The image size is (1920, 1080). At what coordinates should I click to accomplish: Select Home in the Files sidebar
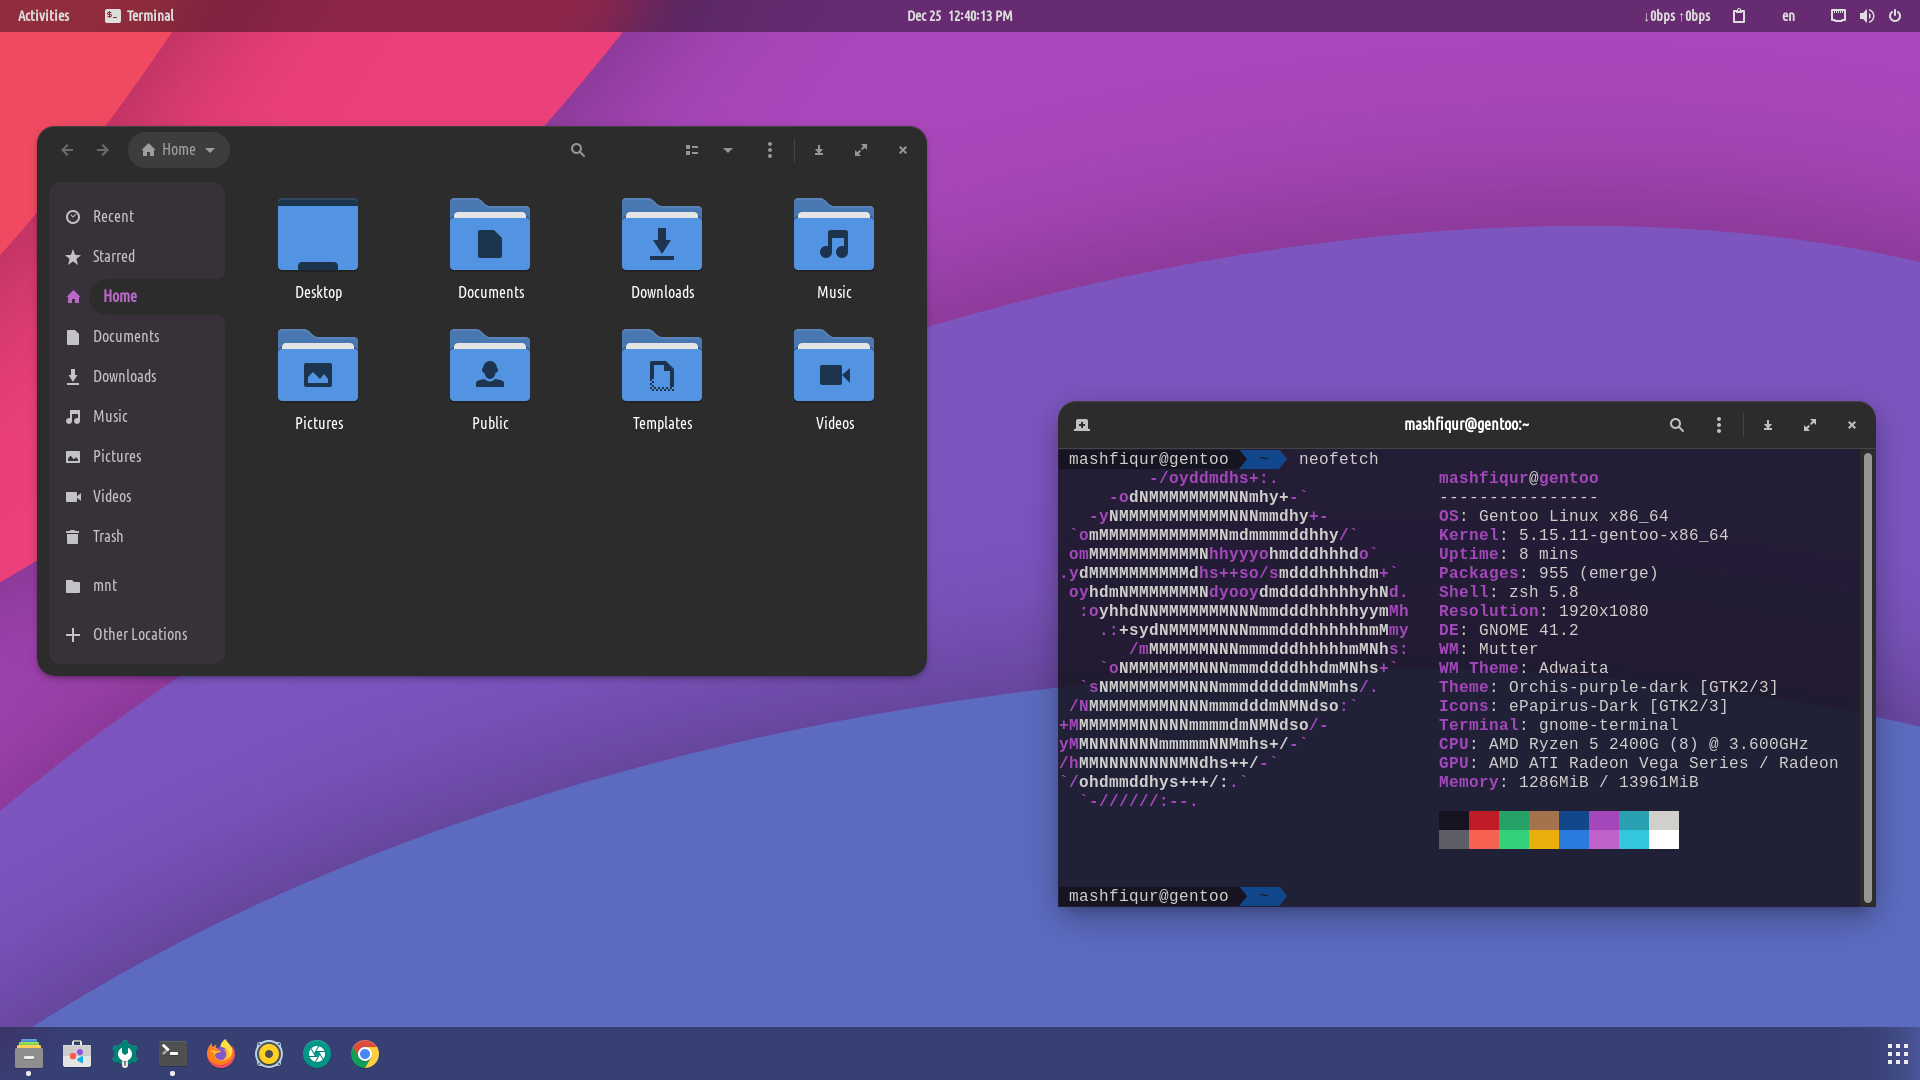point(120,296)
